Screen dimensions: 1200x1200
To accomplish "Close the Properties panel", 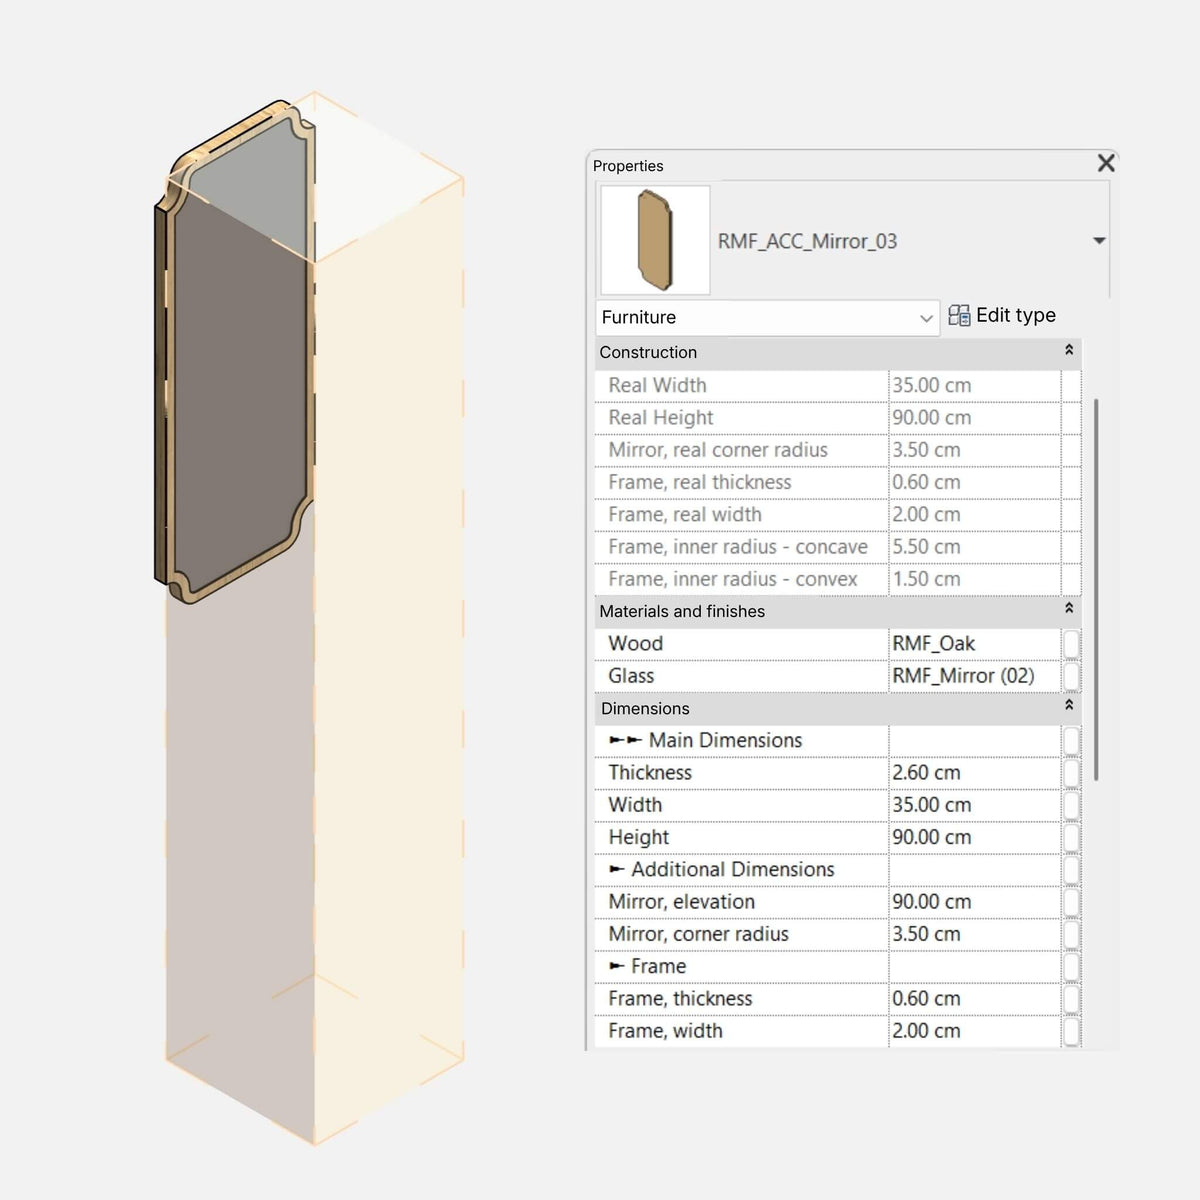I will [1105, 163].
